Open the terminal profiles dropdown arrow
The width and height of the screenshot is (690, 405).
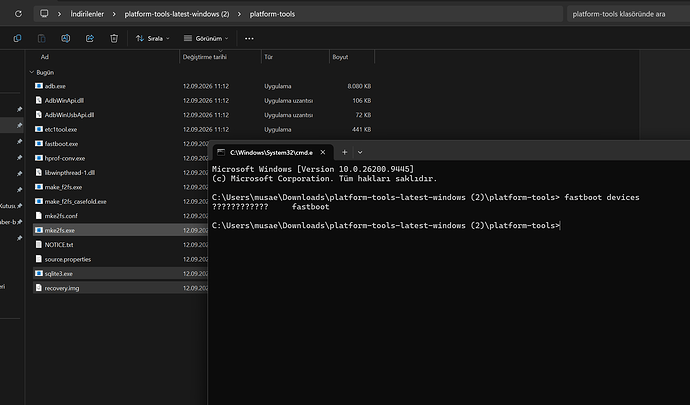[x=360, y=152]
